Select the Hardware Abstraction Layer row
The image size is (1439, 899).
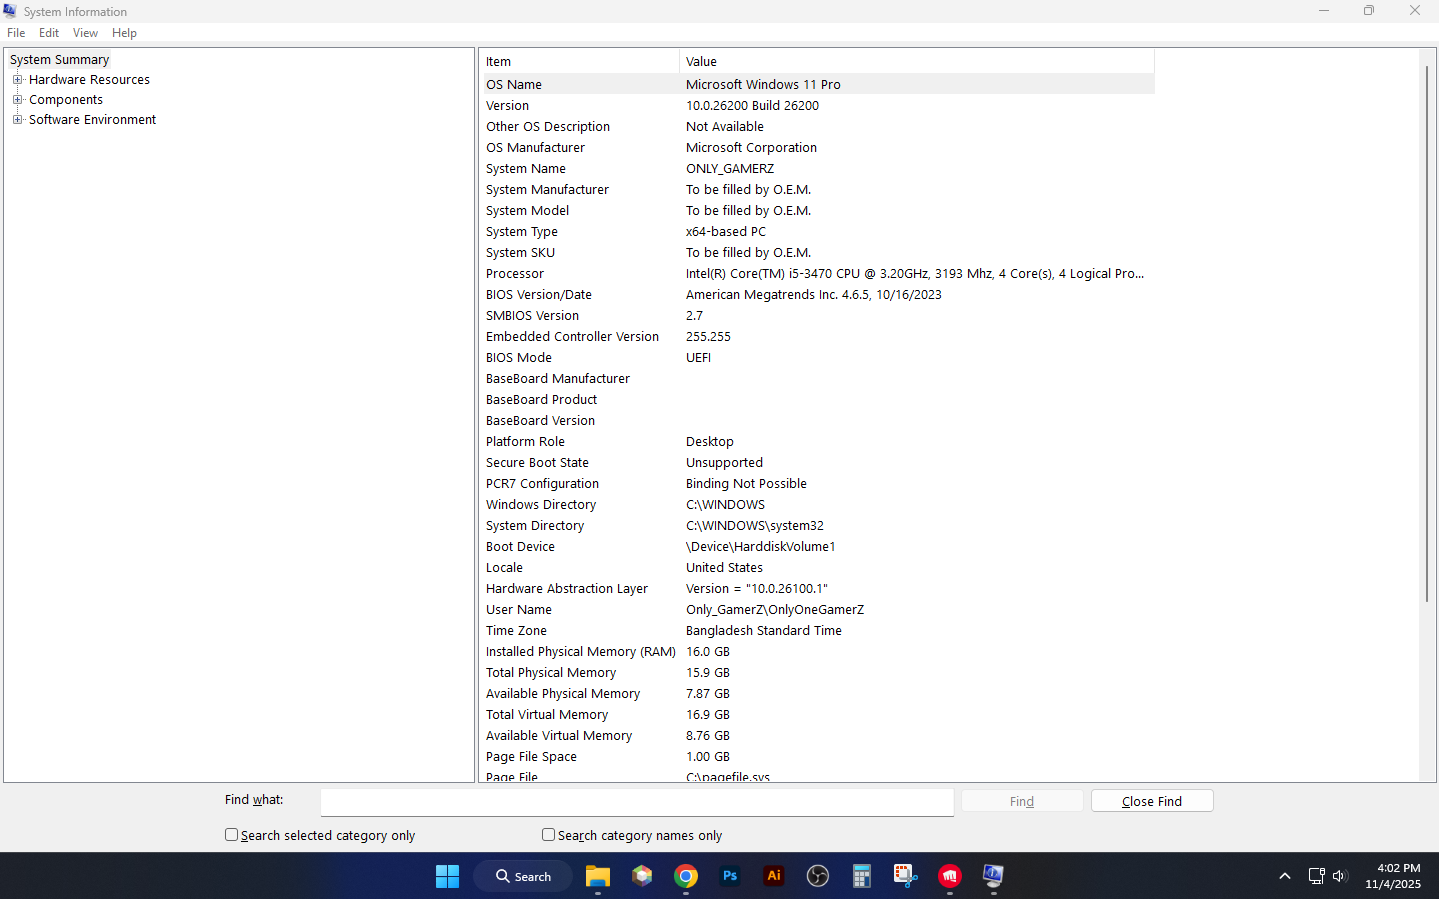pos(817,589)
